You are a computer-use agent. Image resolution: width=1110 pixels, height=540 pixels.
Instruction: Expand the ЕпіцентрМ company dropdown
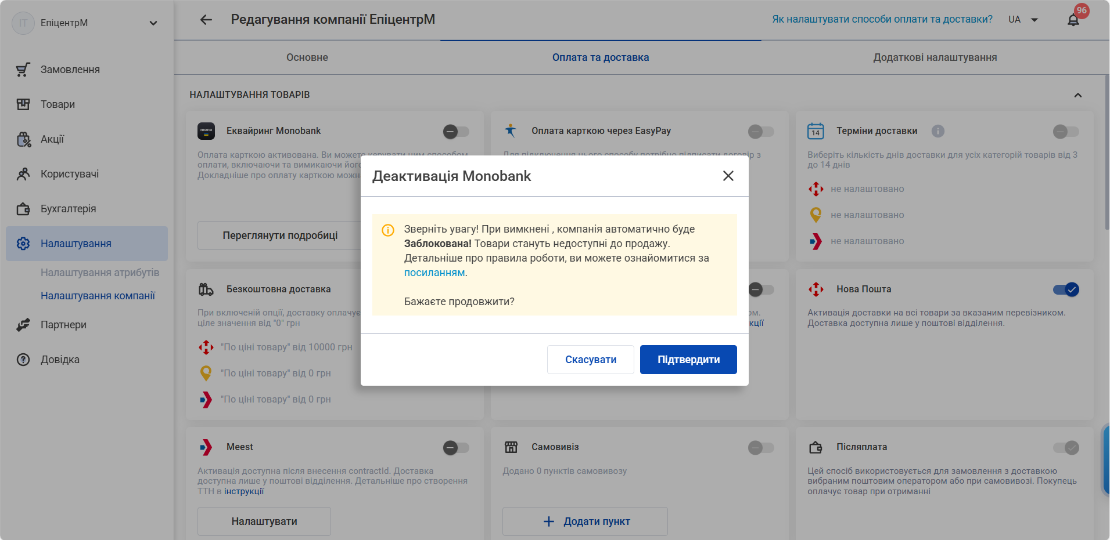coord(154,23)
